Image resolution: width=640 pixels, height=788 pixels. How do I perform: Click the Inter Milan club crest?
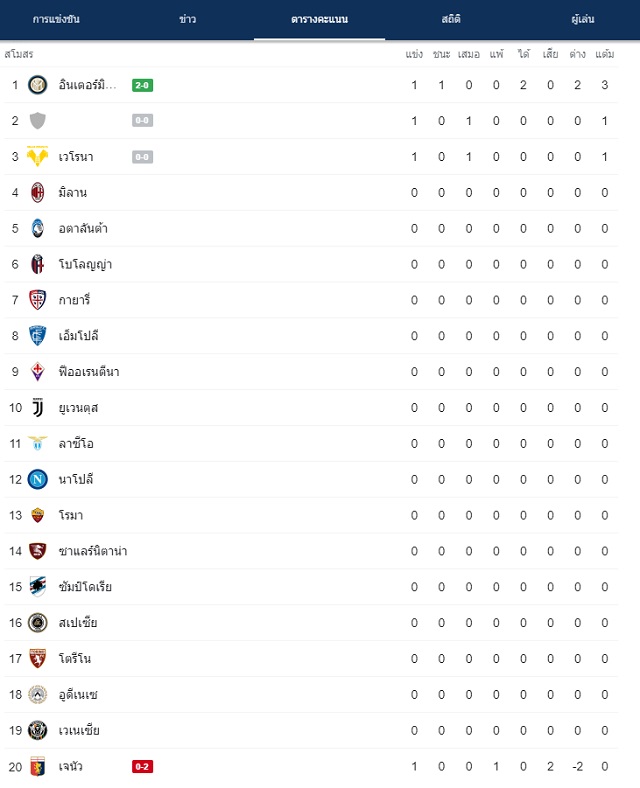(x=38, y=85)
